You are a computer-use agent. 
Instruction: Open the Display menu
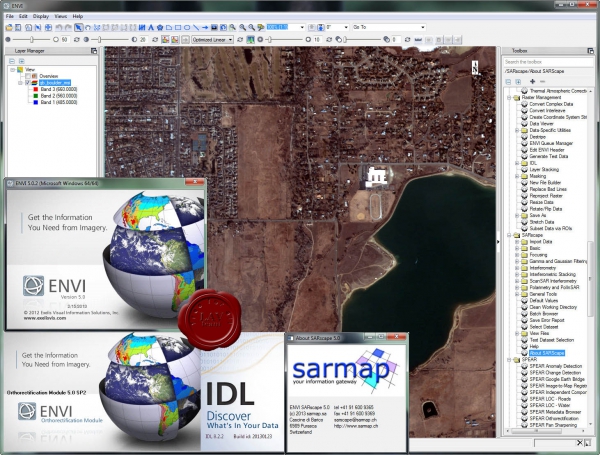point(41,16)
